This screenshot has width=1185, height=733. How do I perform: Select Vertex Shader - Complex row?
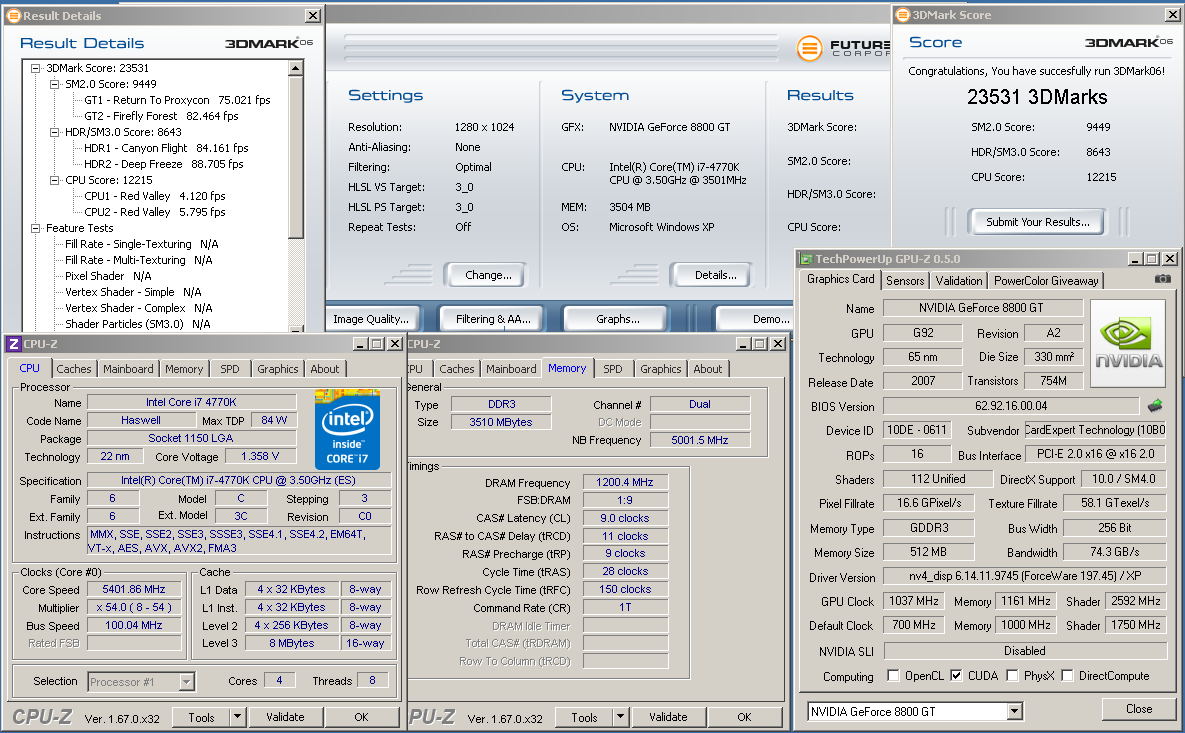(x=138, y=308)
